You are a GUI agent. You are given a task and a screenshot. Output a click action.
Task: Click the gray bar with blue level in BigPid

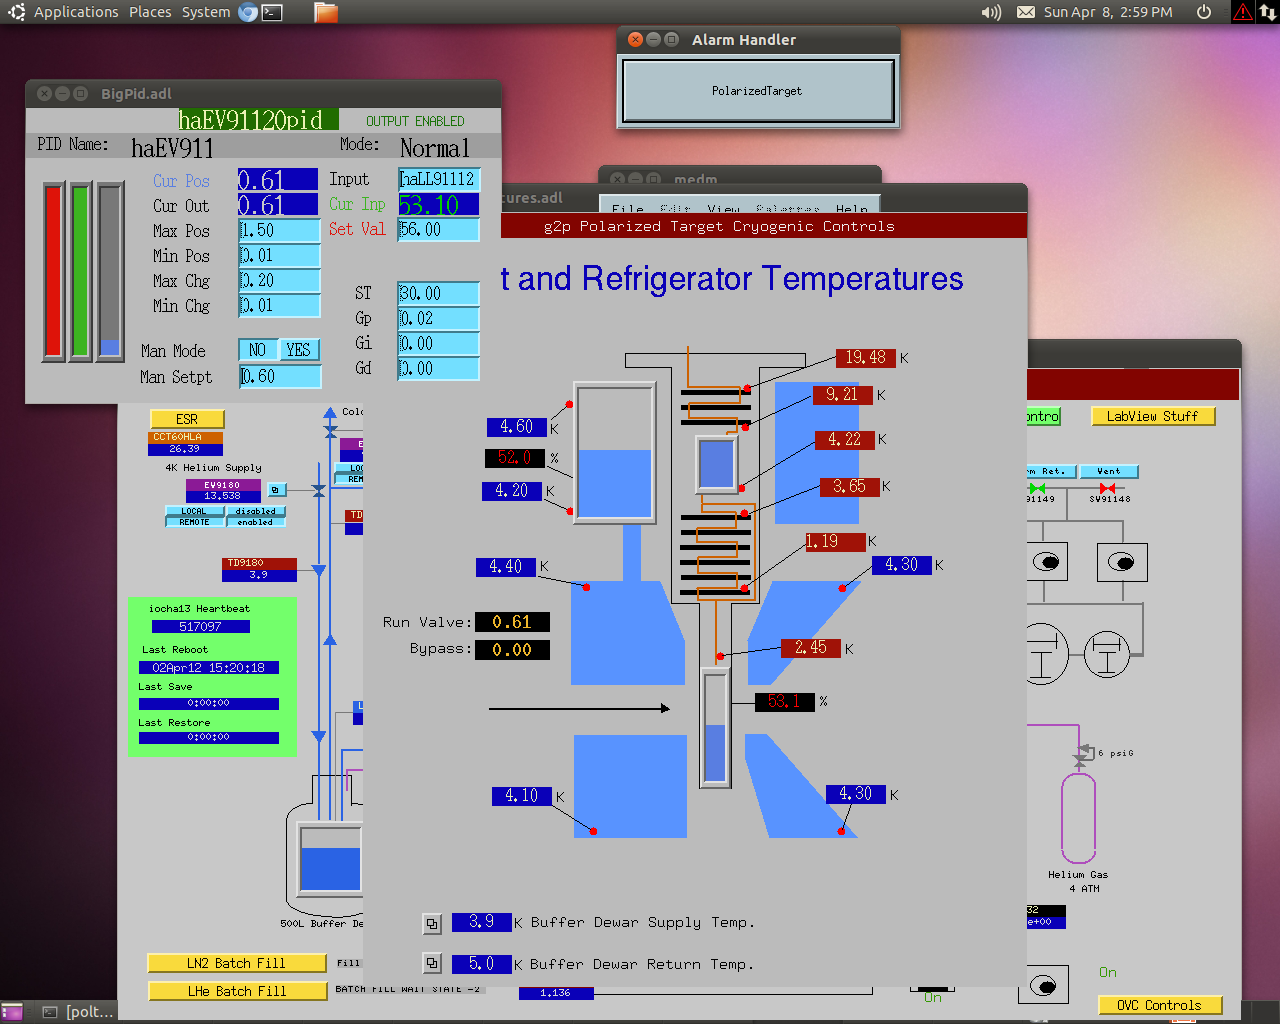[x=110, y=270]
